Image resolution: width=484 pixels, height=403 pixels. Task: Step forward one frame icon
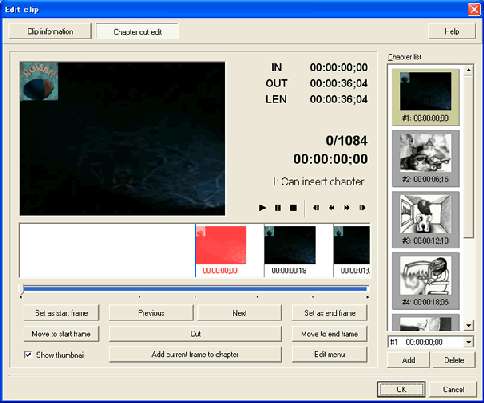click(347, 208)
